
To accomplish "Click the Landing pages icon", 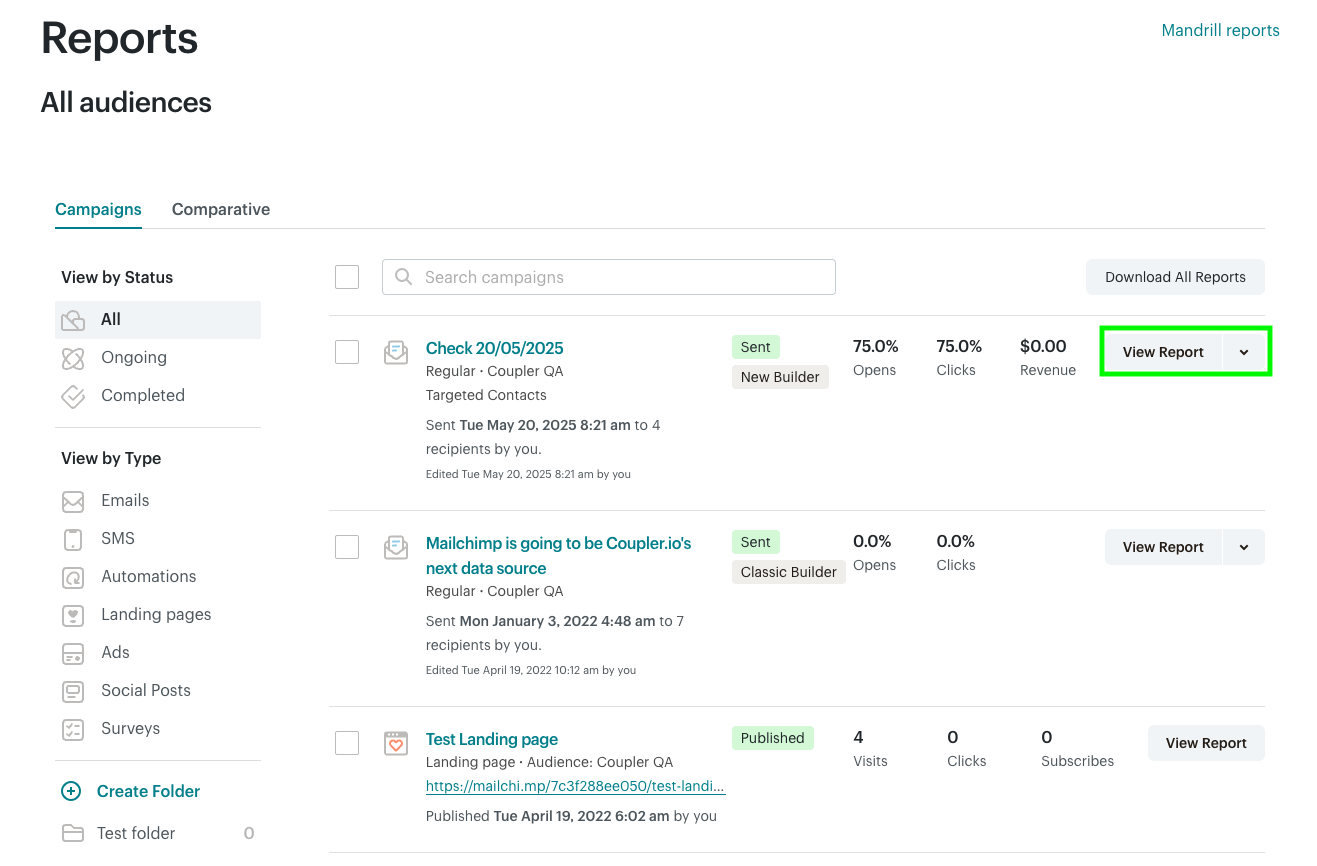I will tap(72, 614).
